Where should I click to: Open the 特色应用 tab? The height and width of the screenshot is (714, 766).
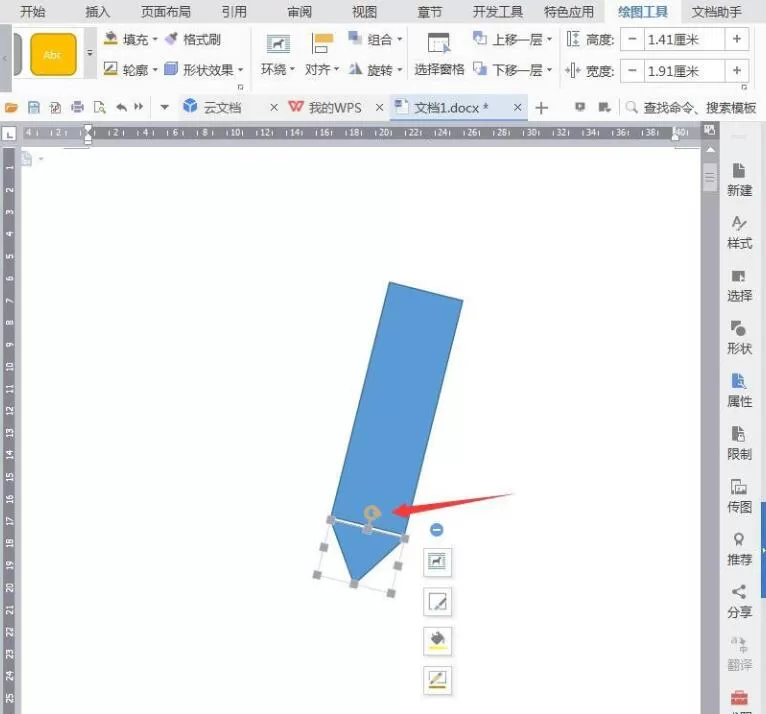tap(569, 11)
